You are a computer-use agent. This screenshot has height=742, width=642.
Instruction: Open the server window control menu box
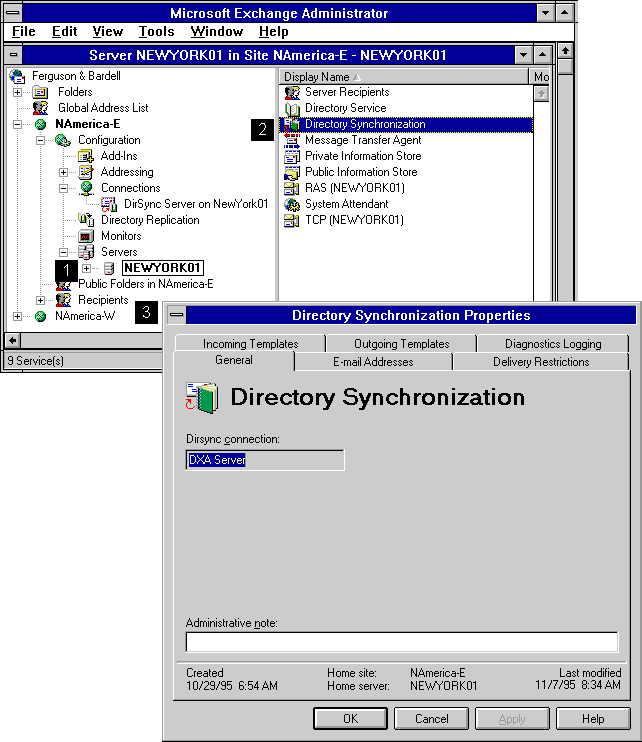point(13,55)
